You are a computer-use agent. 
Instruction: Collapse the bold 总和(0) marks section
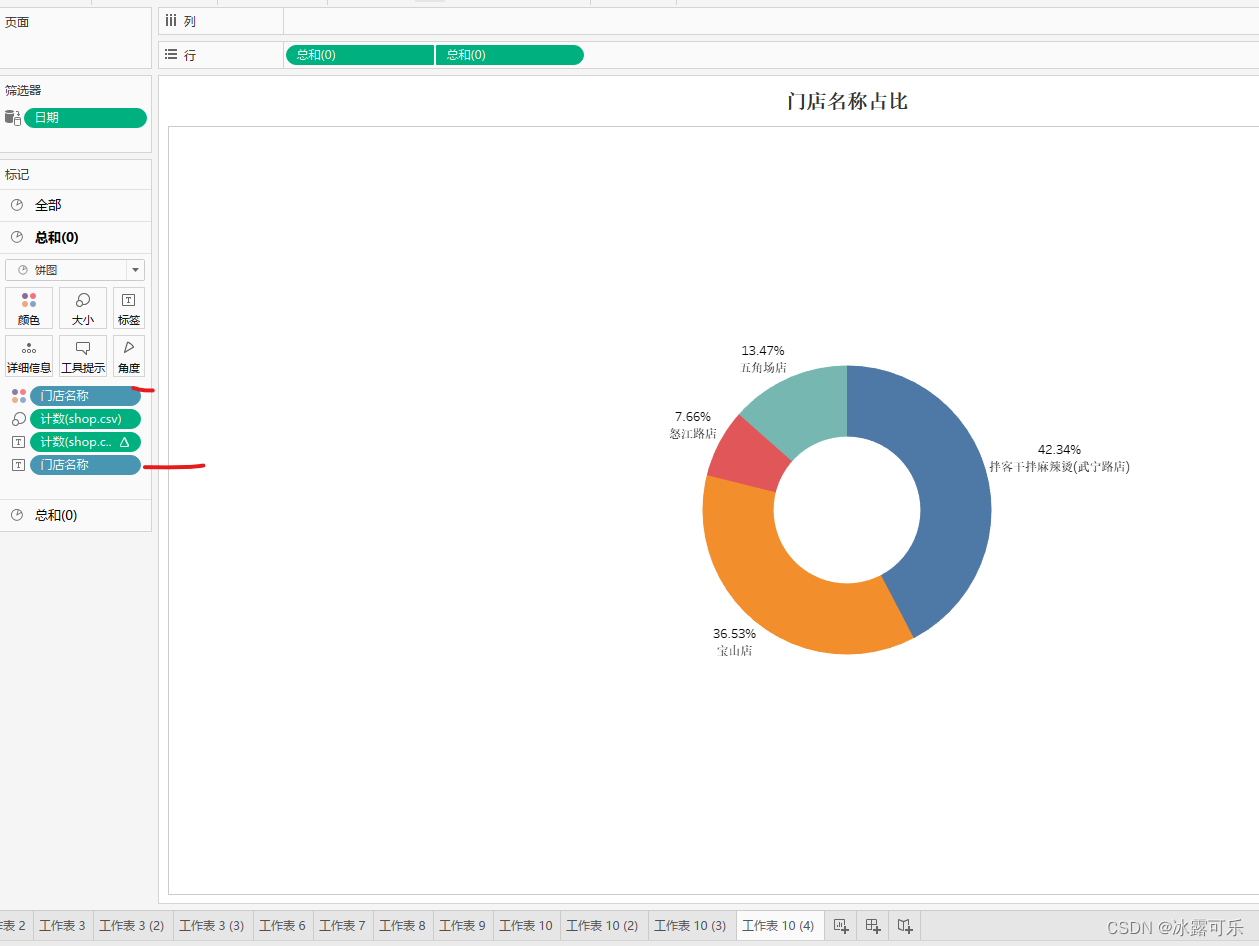(76, 237)
